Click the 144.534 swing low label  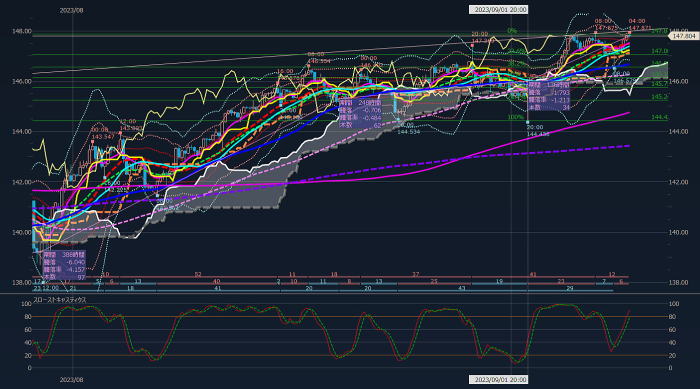(x=408, y=132)
